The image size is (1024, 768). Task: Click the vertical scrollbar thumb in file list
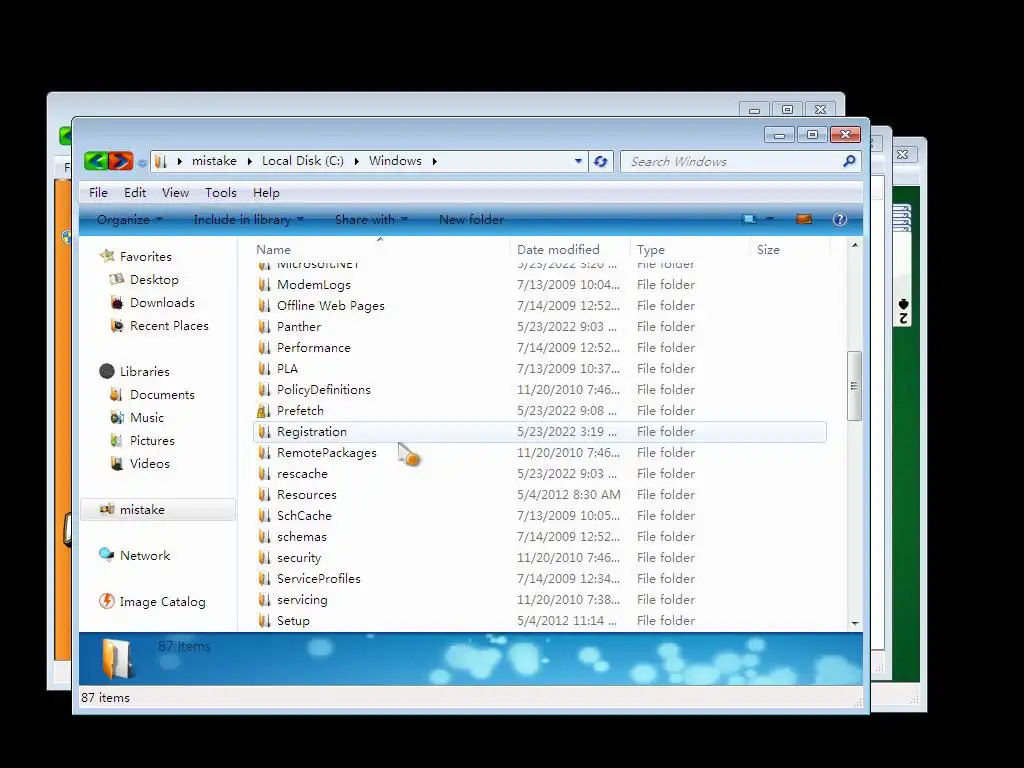click(x=854, y=385)
